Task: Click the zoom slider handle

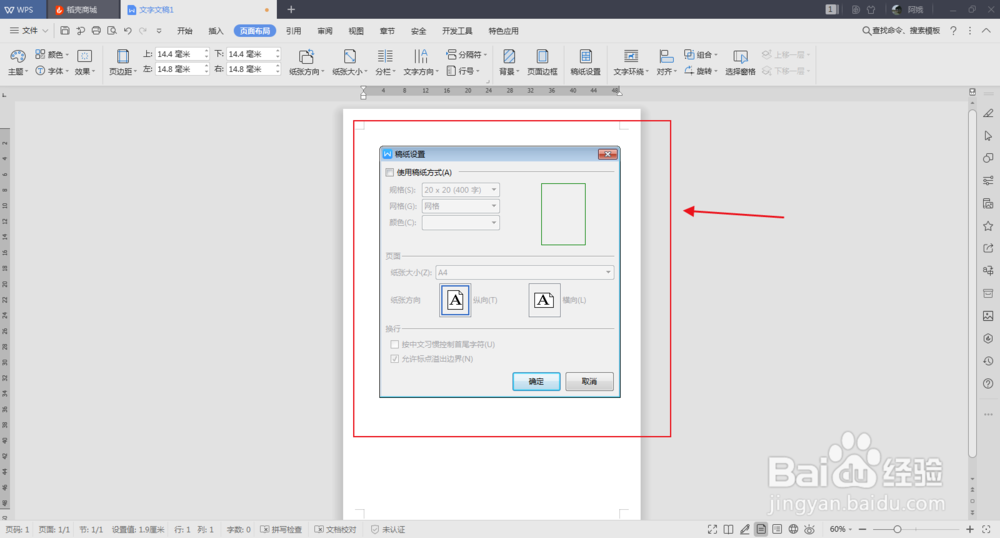Action: [897, 529]
